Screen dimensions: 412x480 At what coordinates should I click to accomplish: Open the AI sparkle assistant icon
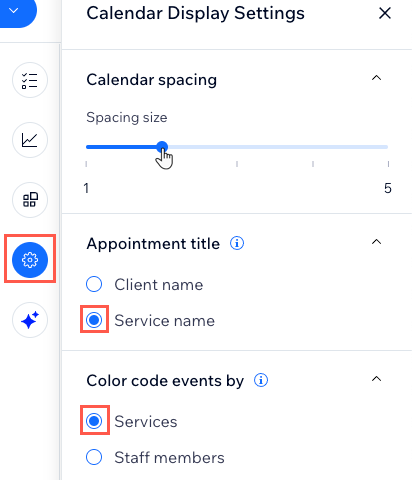(30, 320)
